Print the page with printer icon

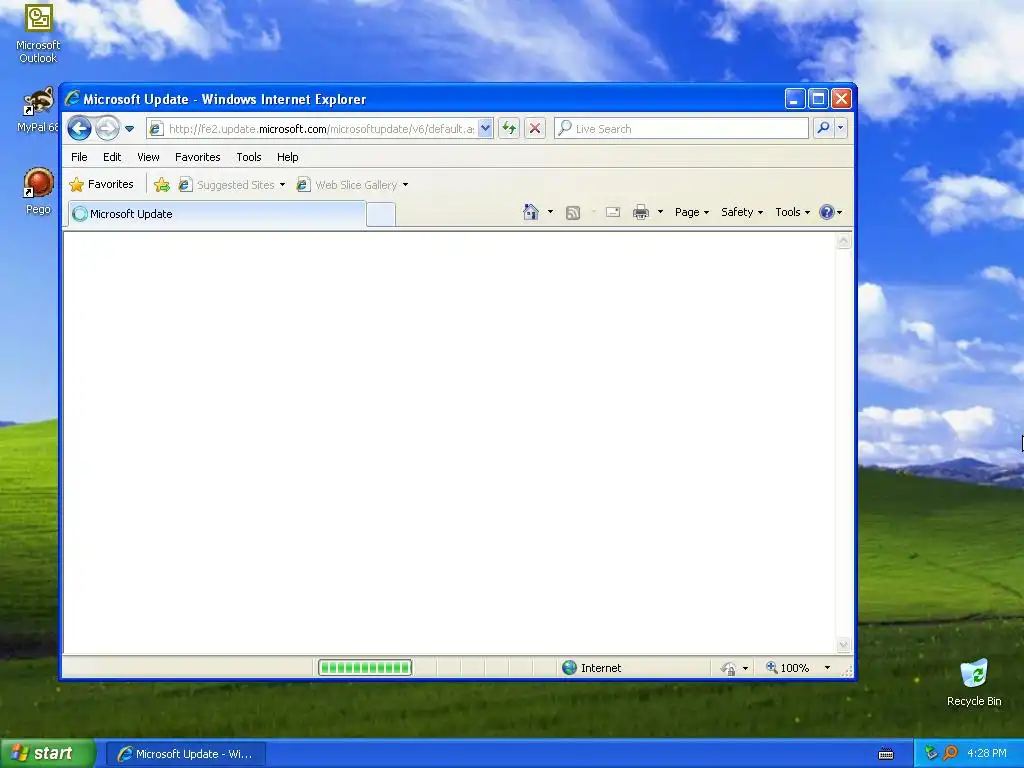coord(641,212)
